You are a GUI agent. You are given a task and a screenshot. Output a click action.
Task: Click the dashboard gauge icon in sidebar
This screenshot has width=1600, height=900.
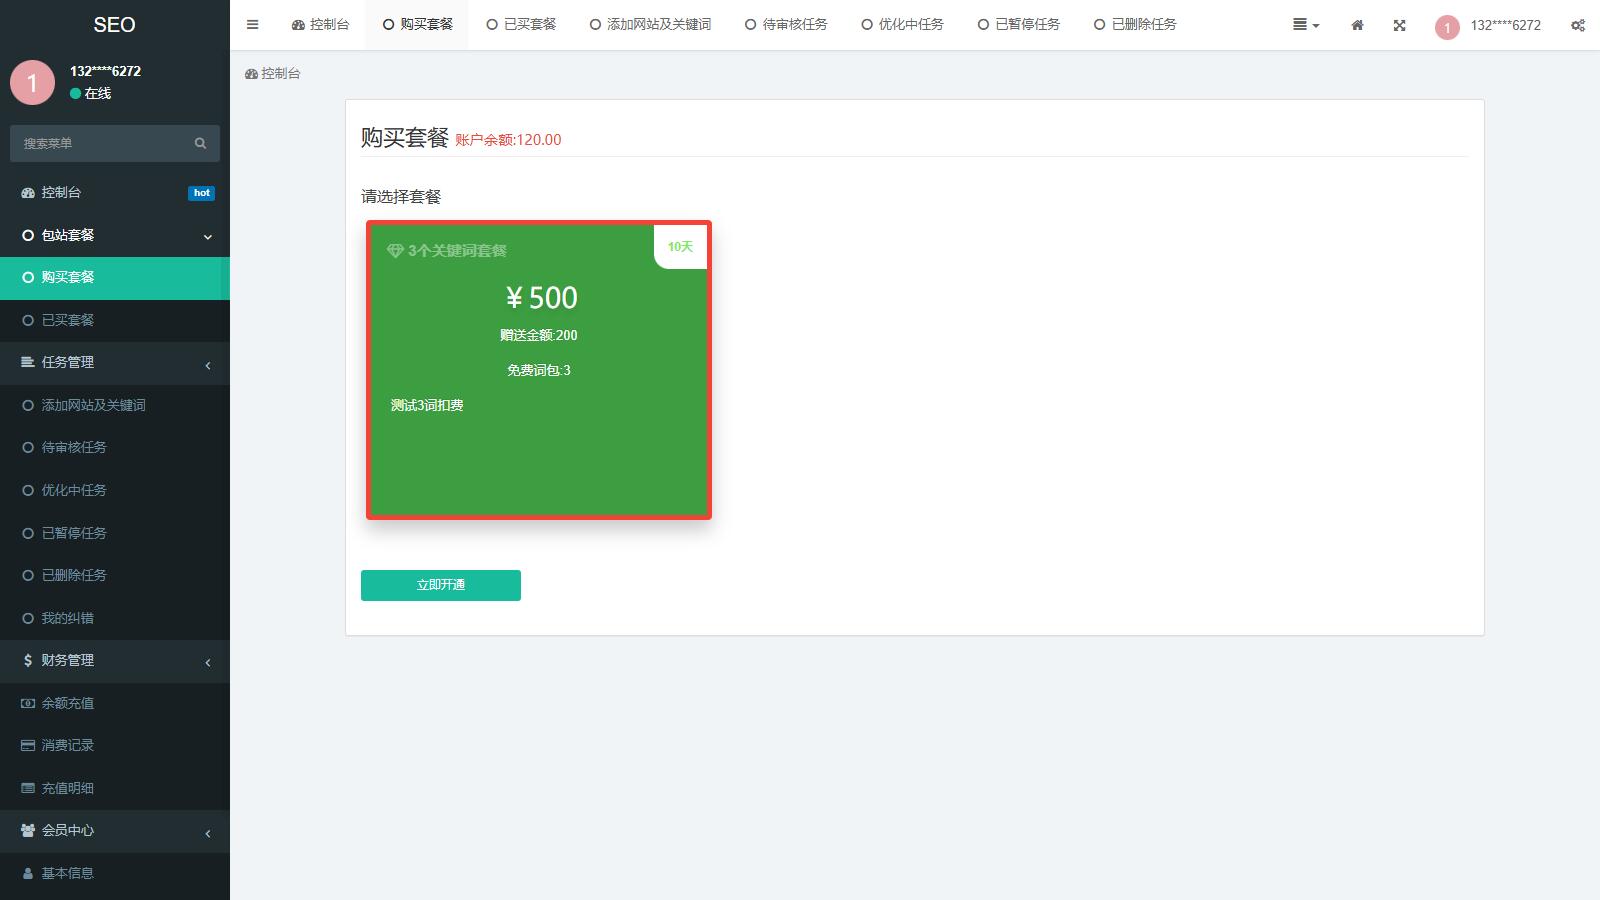[28, 192]
